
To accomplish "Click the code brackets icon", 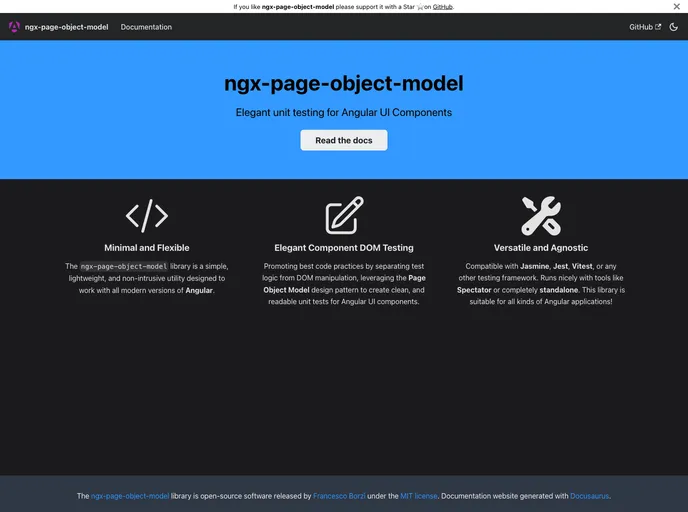I will pos(147,216).
